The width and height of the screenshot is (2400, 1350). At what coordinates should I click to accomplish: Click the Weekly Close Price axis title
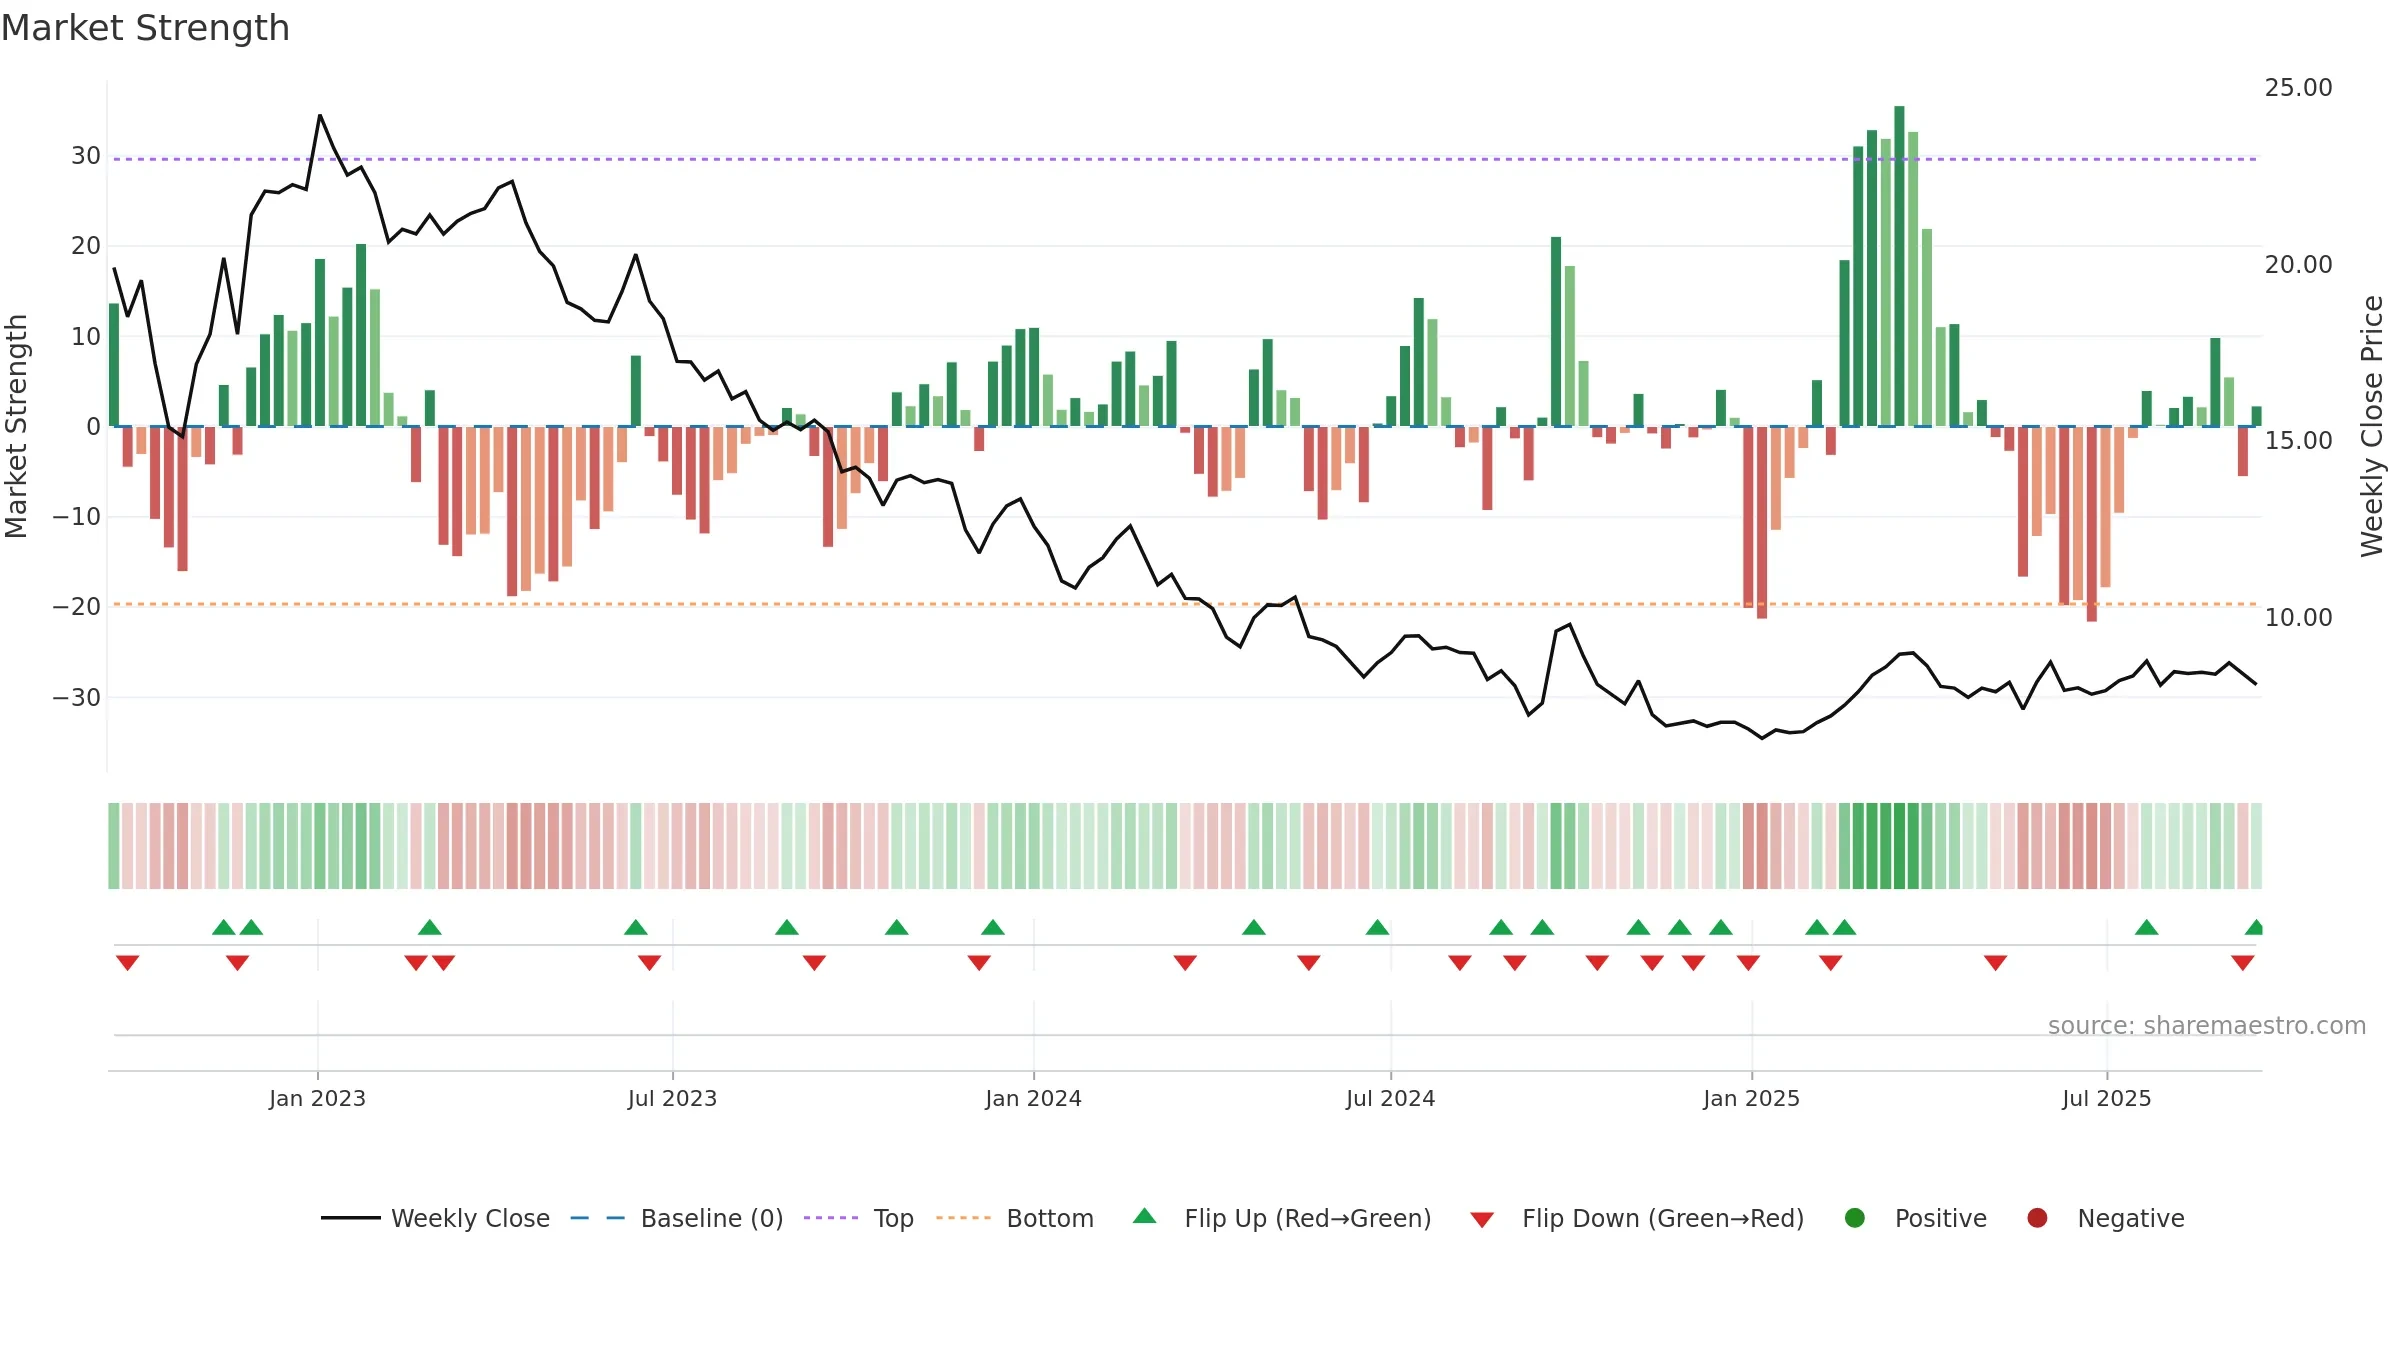(2372, 426)
